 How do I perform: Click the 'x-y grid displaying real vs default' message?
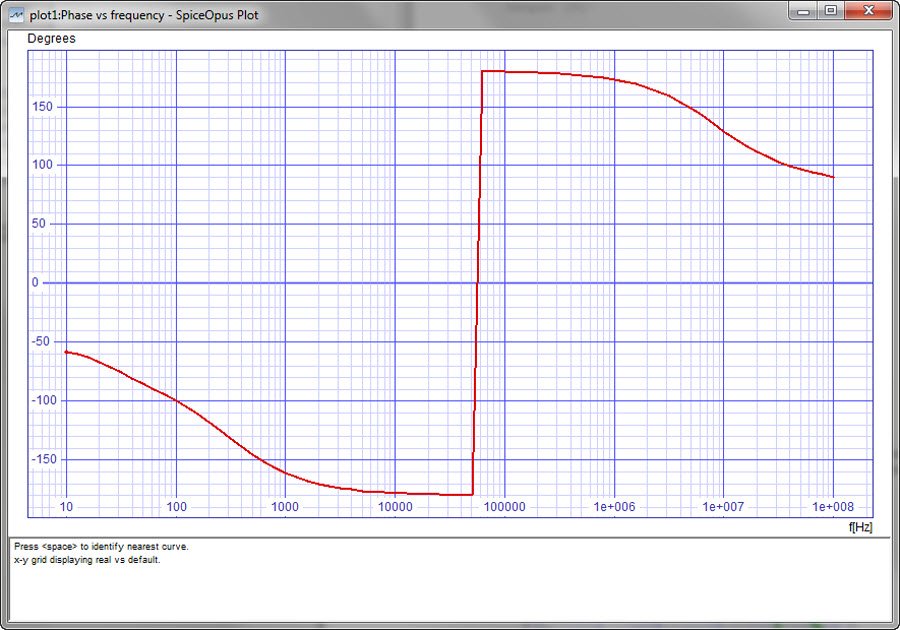[x=87, y=559]
